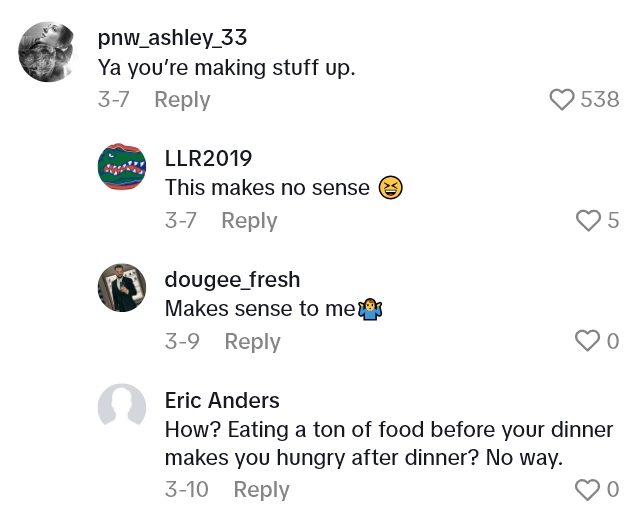Visit the LLR2019 username link
628x517 pixels.
(x=208, y=158)
